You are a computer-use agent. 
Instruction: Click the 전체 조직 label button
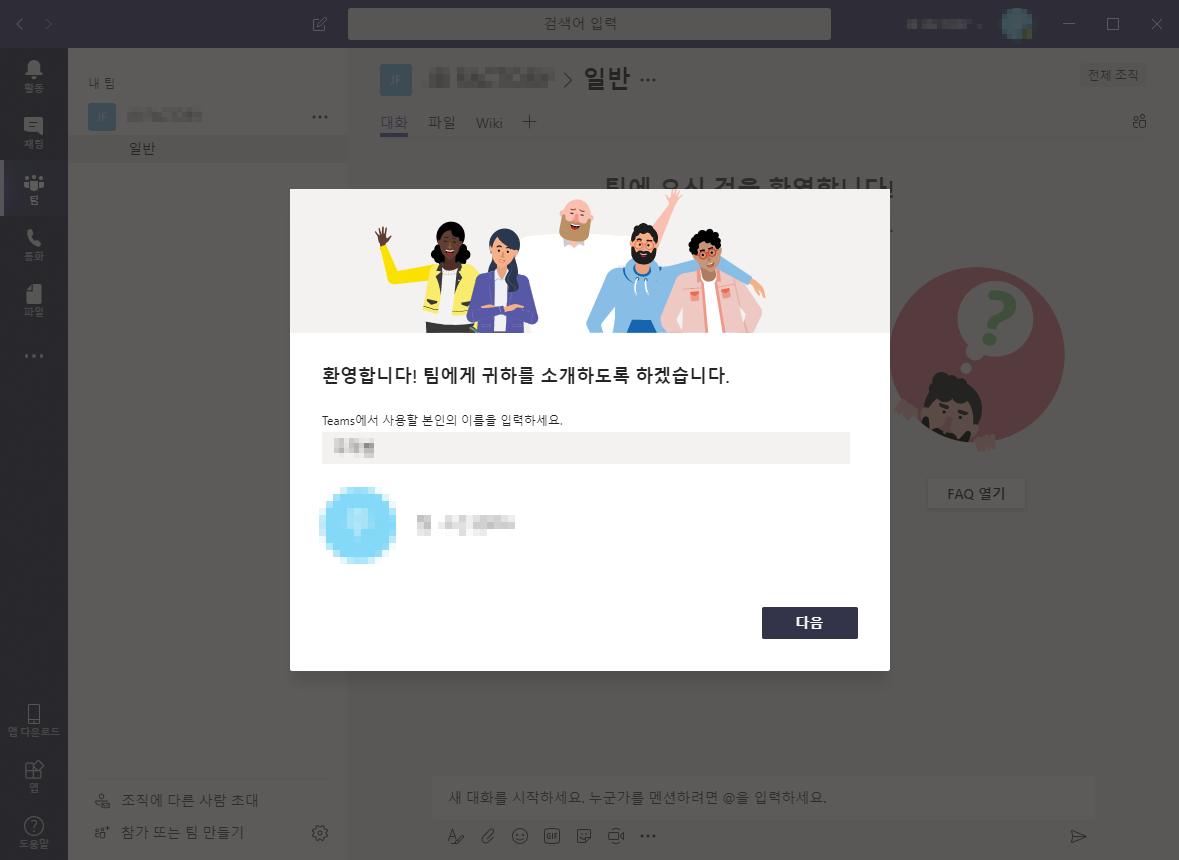tap(1113, 75)
